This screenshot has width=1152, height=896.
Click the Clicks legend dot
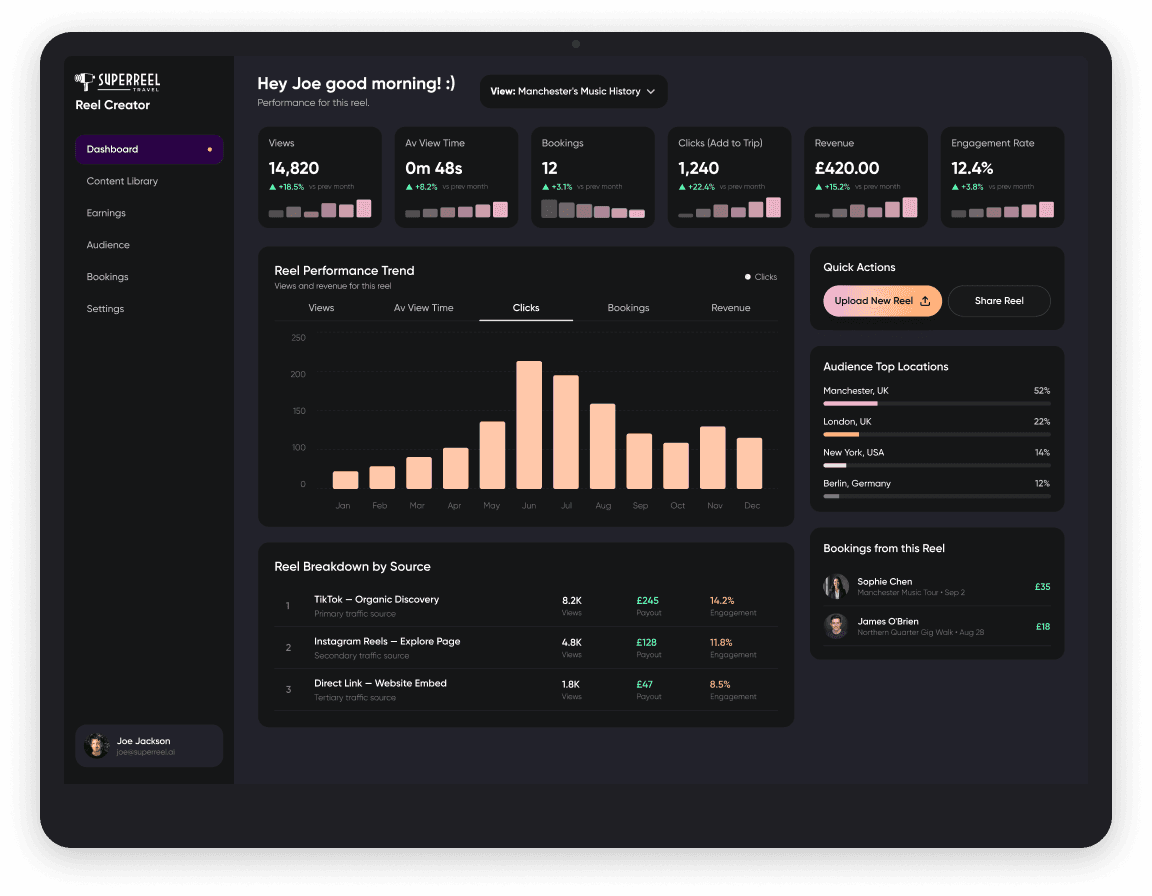coord(747,277)
